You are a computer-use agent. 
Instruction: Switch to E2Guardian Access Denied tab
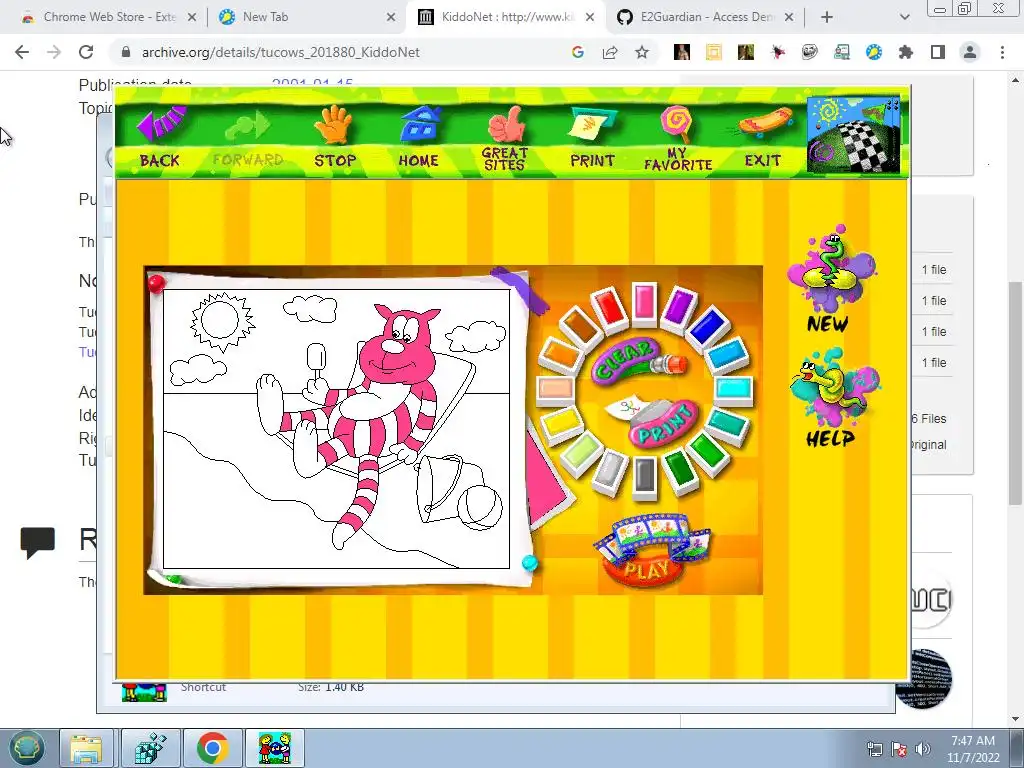(x=707, y=17)
